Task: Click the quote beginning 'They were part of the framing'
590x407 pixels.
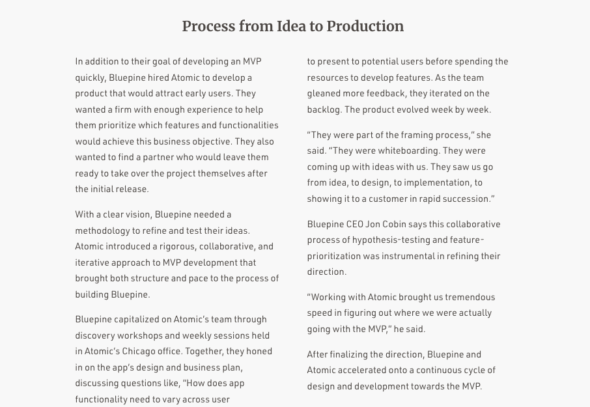Action: pos(401,167)
